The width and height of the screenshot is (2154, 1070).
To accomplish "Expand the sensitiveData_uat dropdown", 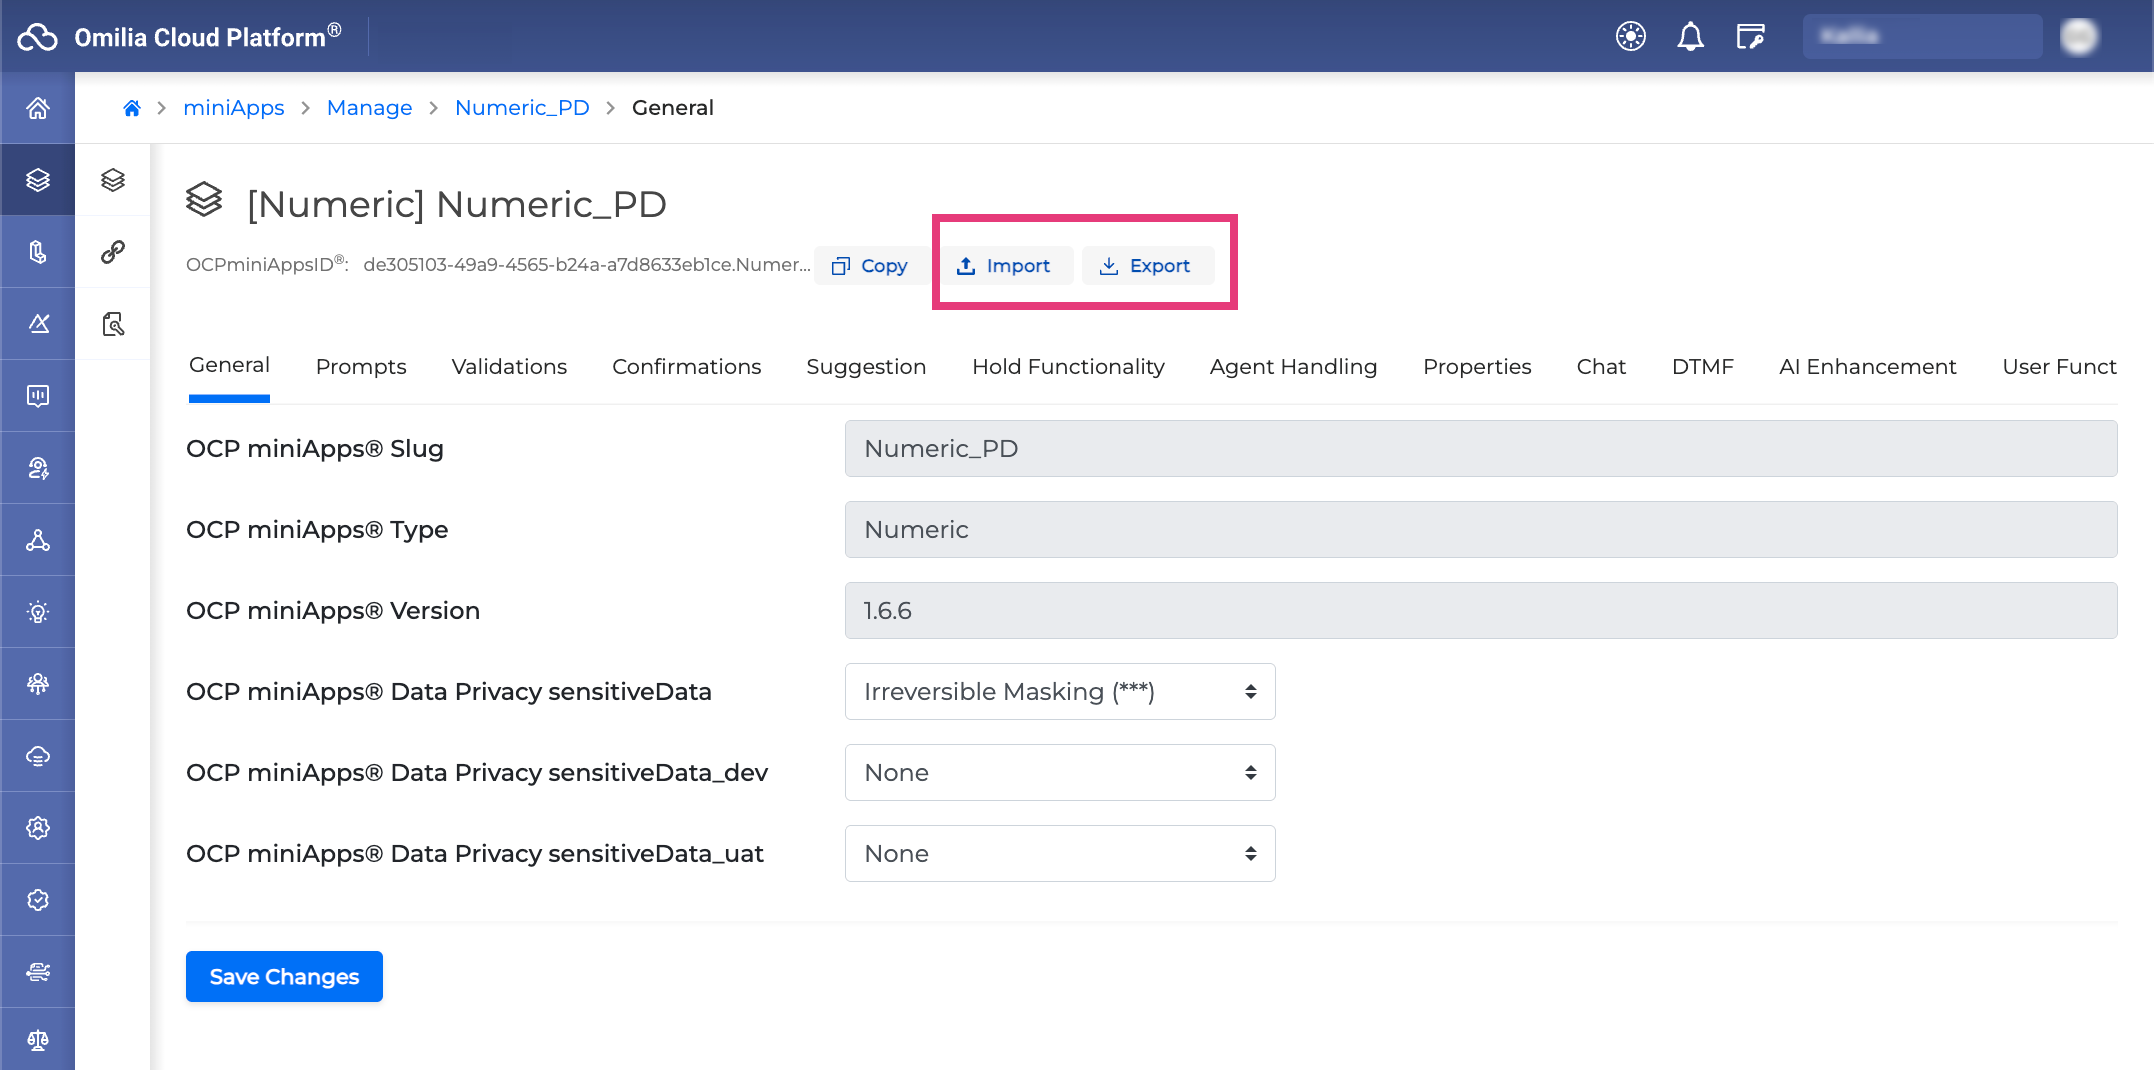I will coord(1060,854).
